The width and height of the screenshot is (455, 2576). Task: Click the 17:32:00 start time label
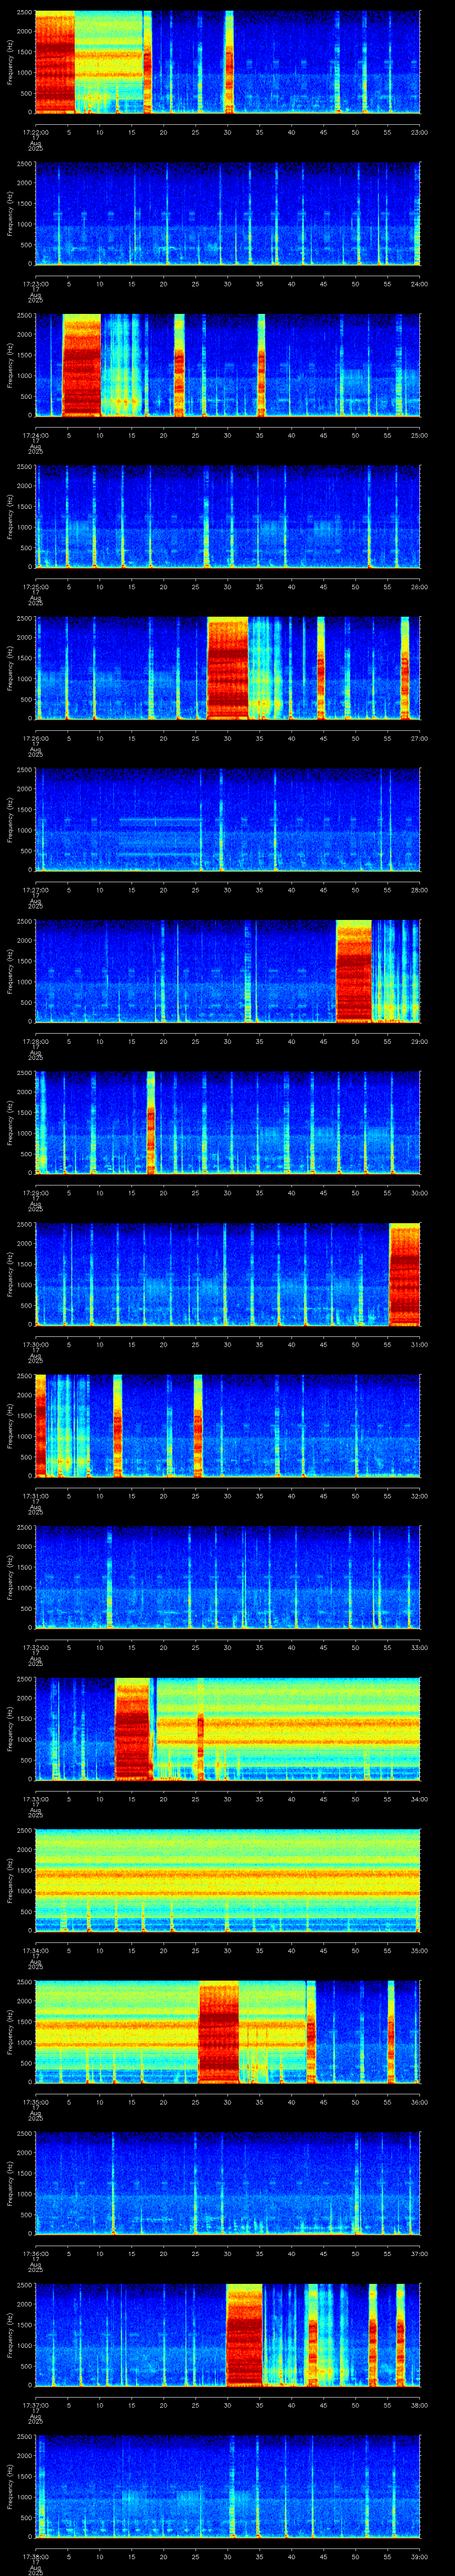click(35, 1647)
